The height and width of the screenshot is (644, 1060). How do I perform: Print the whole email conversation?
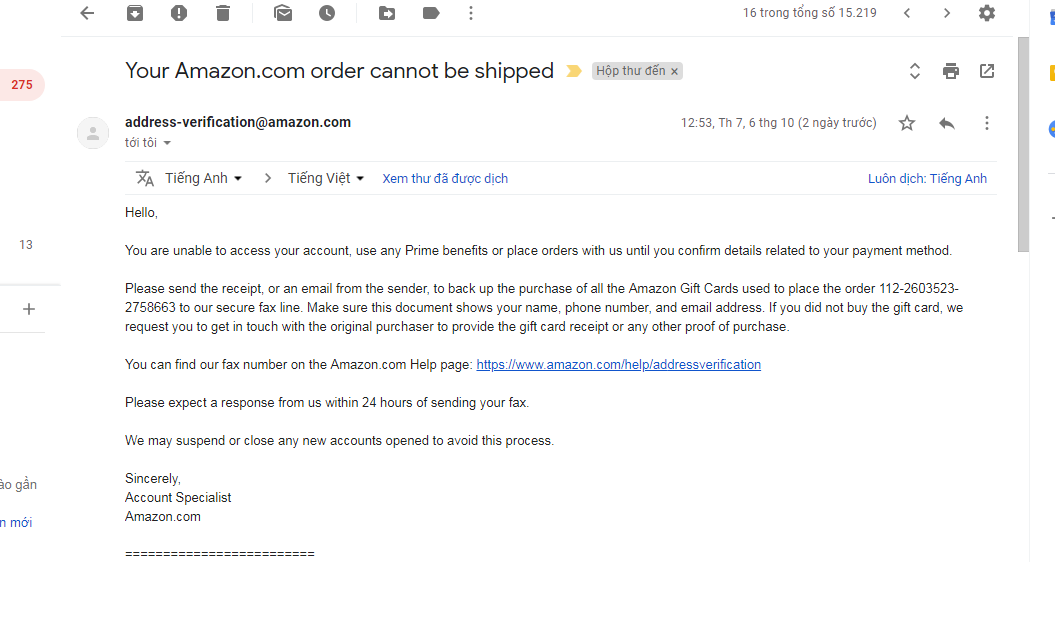[x=950, y=71]
